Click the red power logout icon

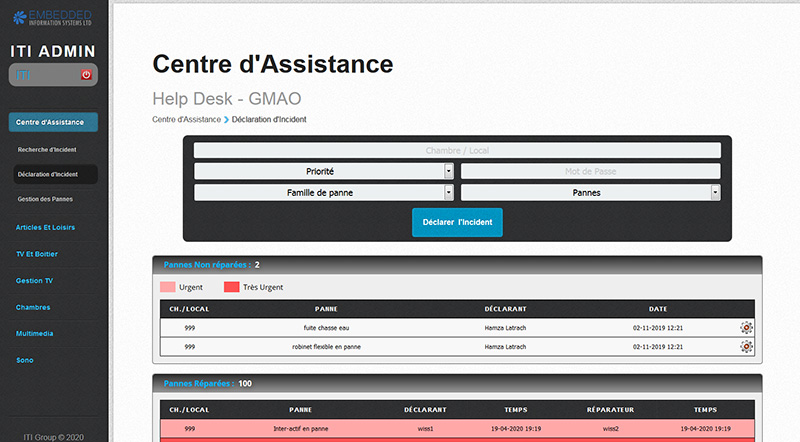(86, 75)
